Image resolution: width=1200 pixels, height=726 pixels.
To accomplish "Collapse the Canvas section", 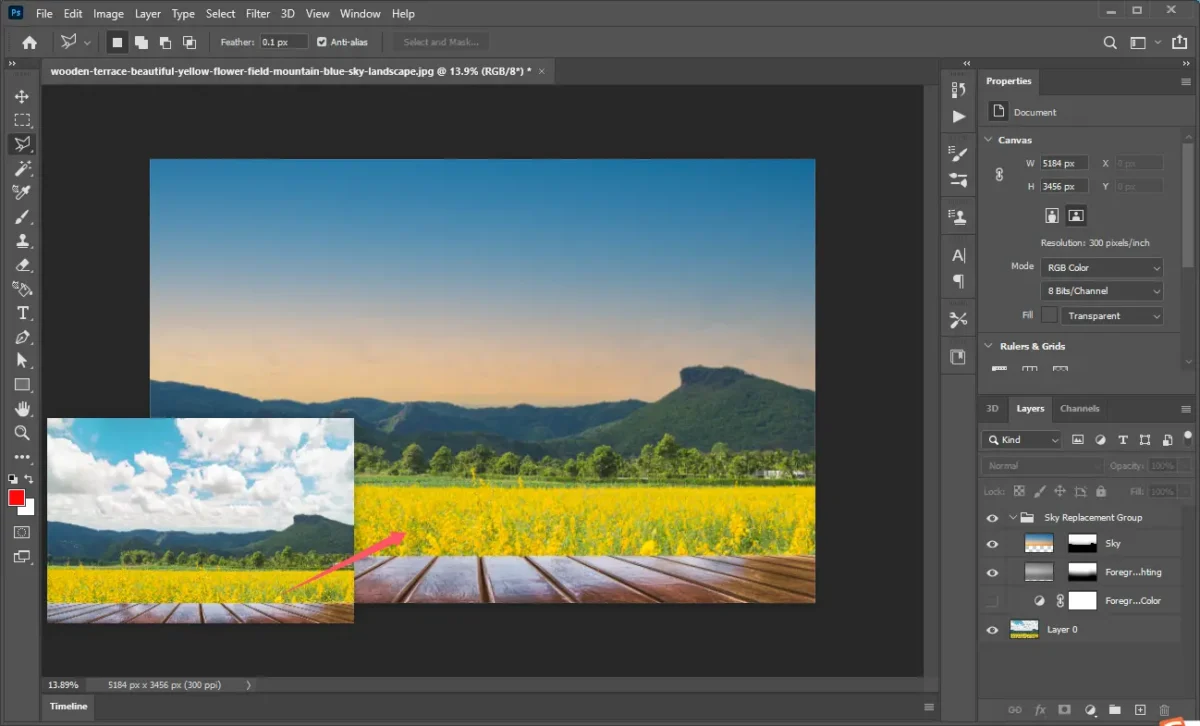I will pyautogui.click(x=988, y=140).
